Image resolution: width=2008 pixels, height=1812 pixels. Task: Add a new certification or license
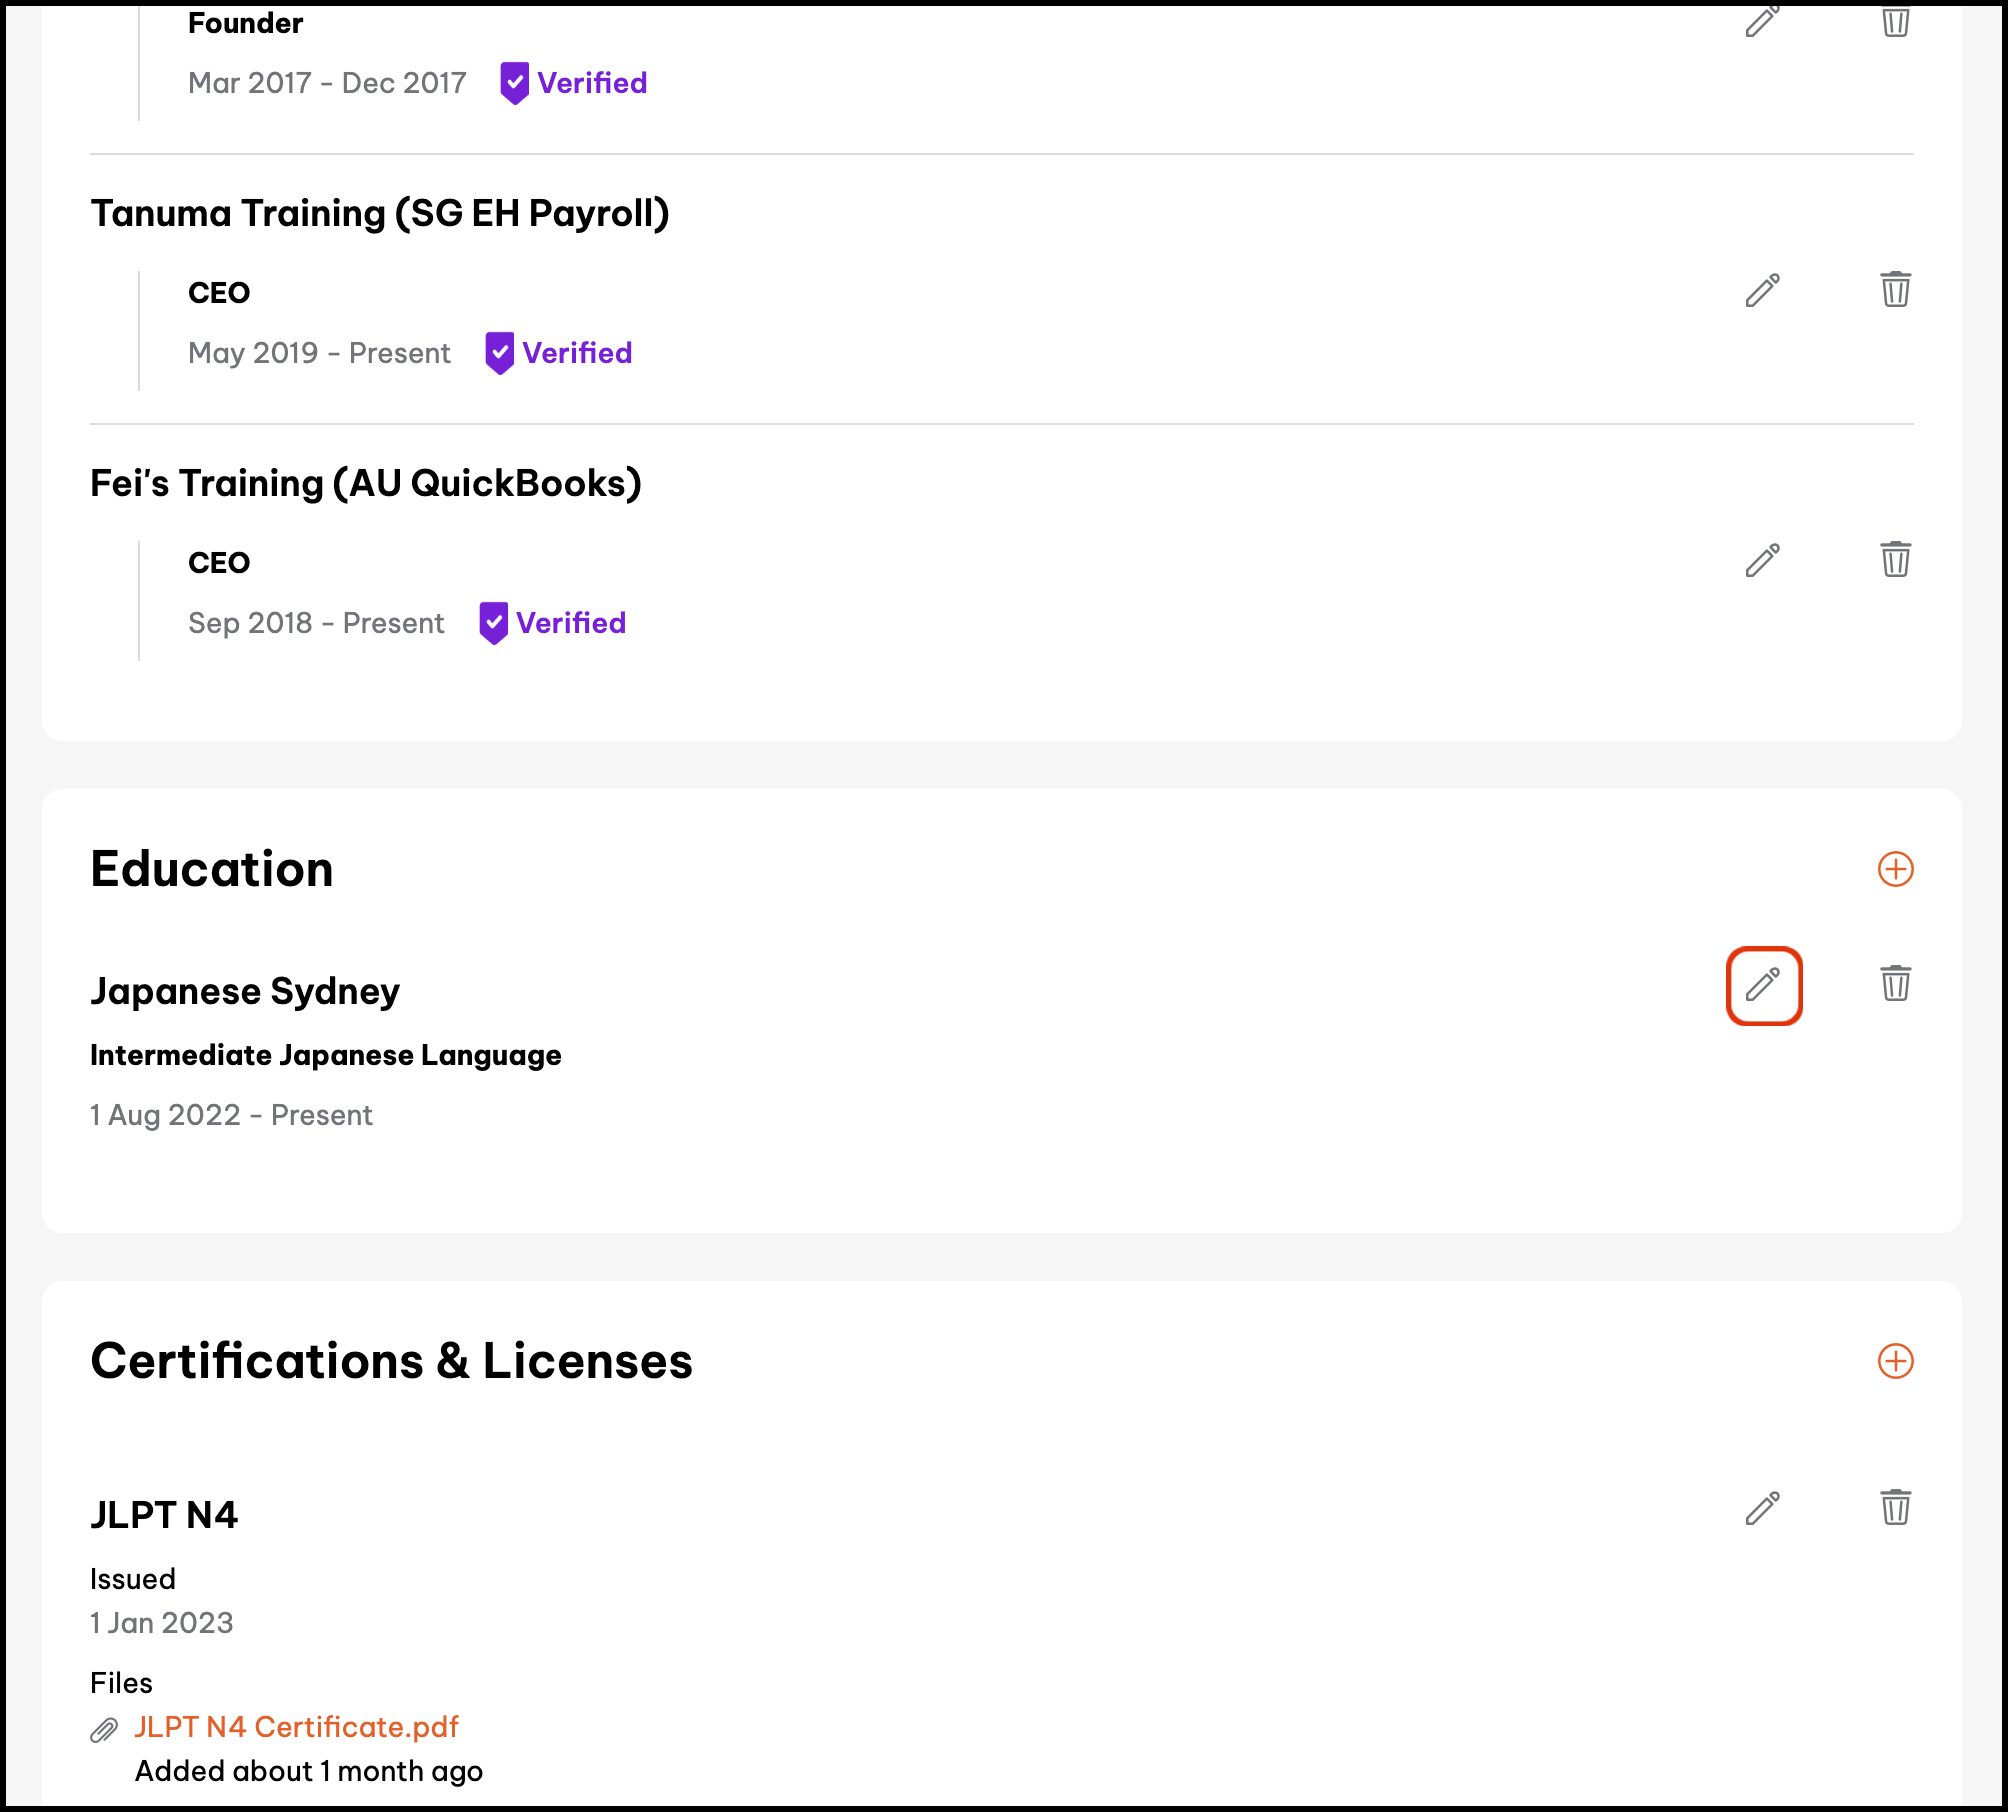pyautogui.click(x=1895, y=1361)
